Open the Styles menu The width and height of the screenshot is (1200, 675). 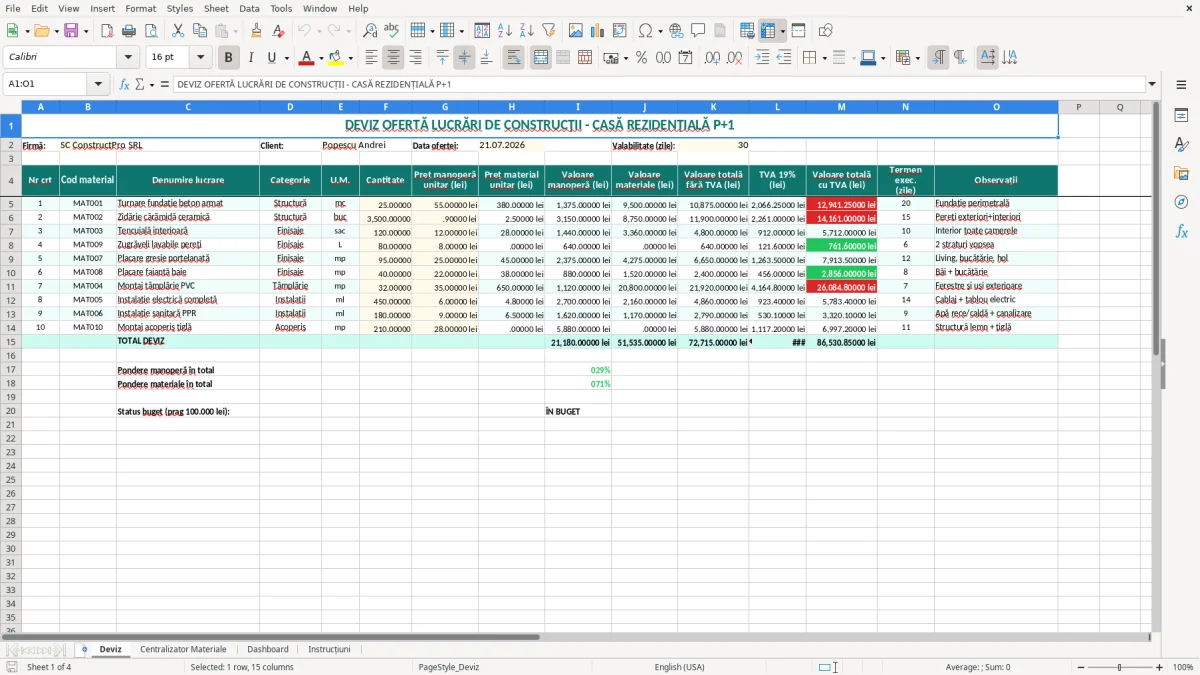pos(180,8)
